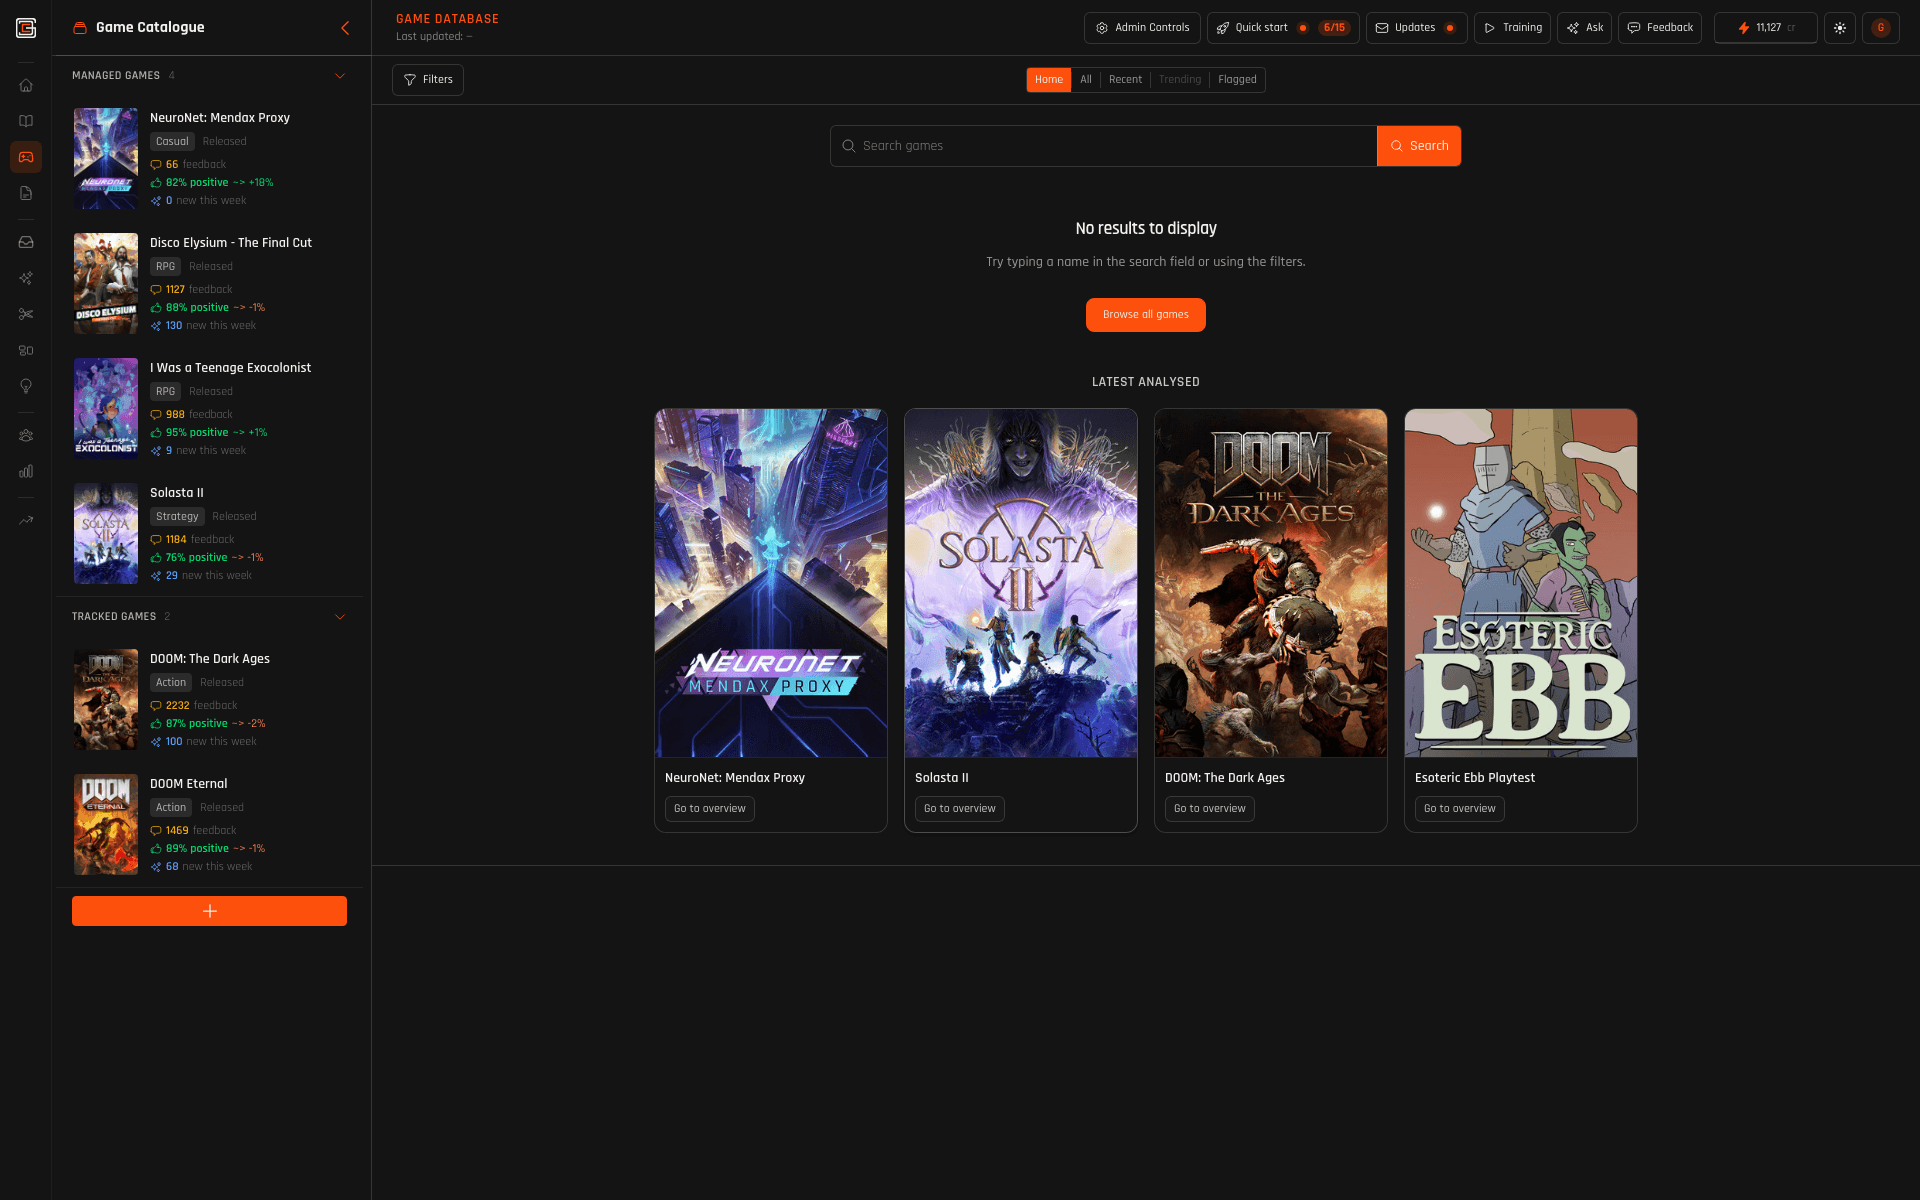Toggle the light/dark theme sun button
Screen dimensions: 1920x1200
coord(1839,28)
